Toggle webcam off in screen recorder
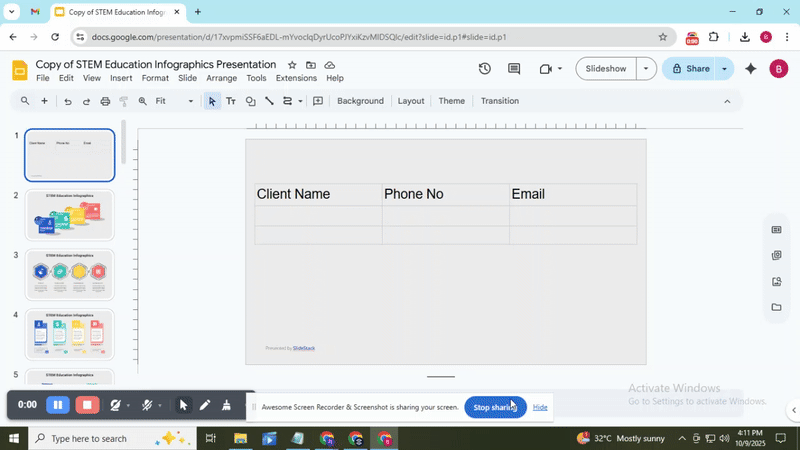 (x=116, y=405)
